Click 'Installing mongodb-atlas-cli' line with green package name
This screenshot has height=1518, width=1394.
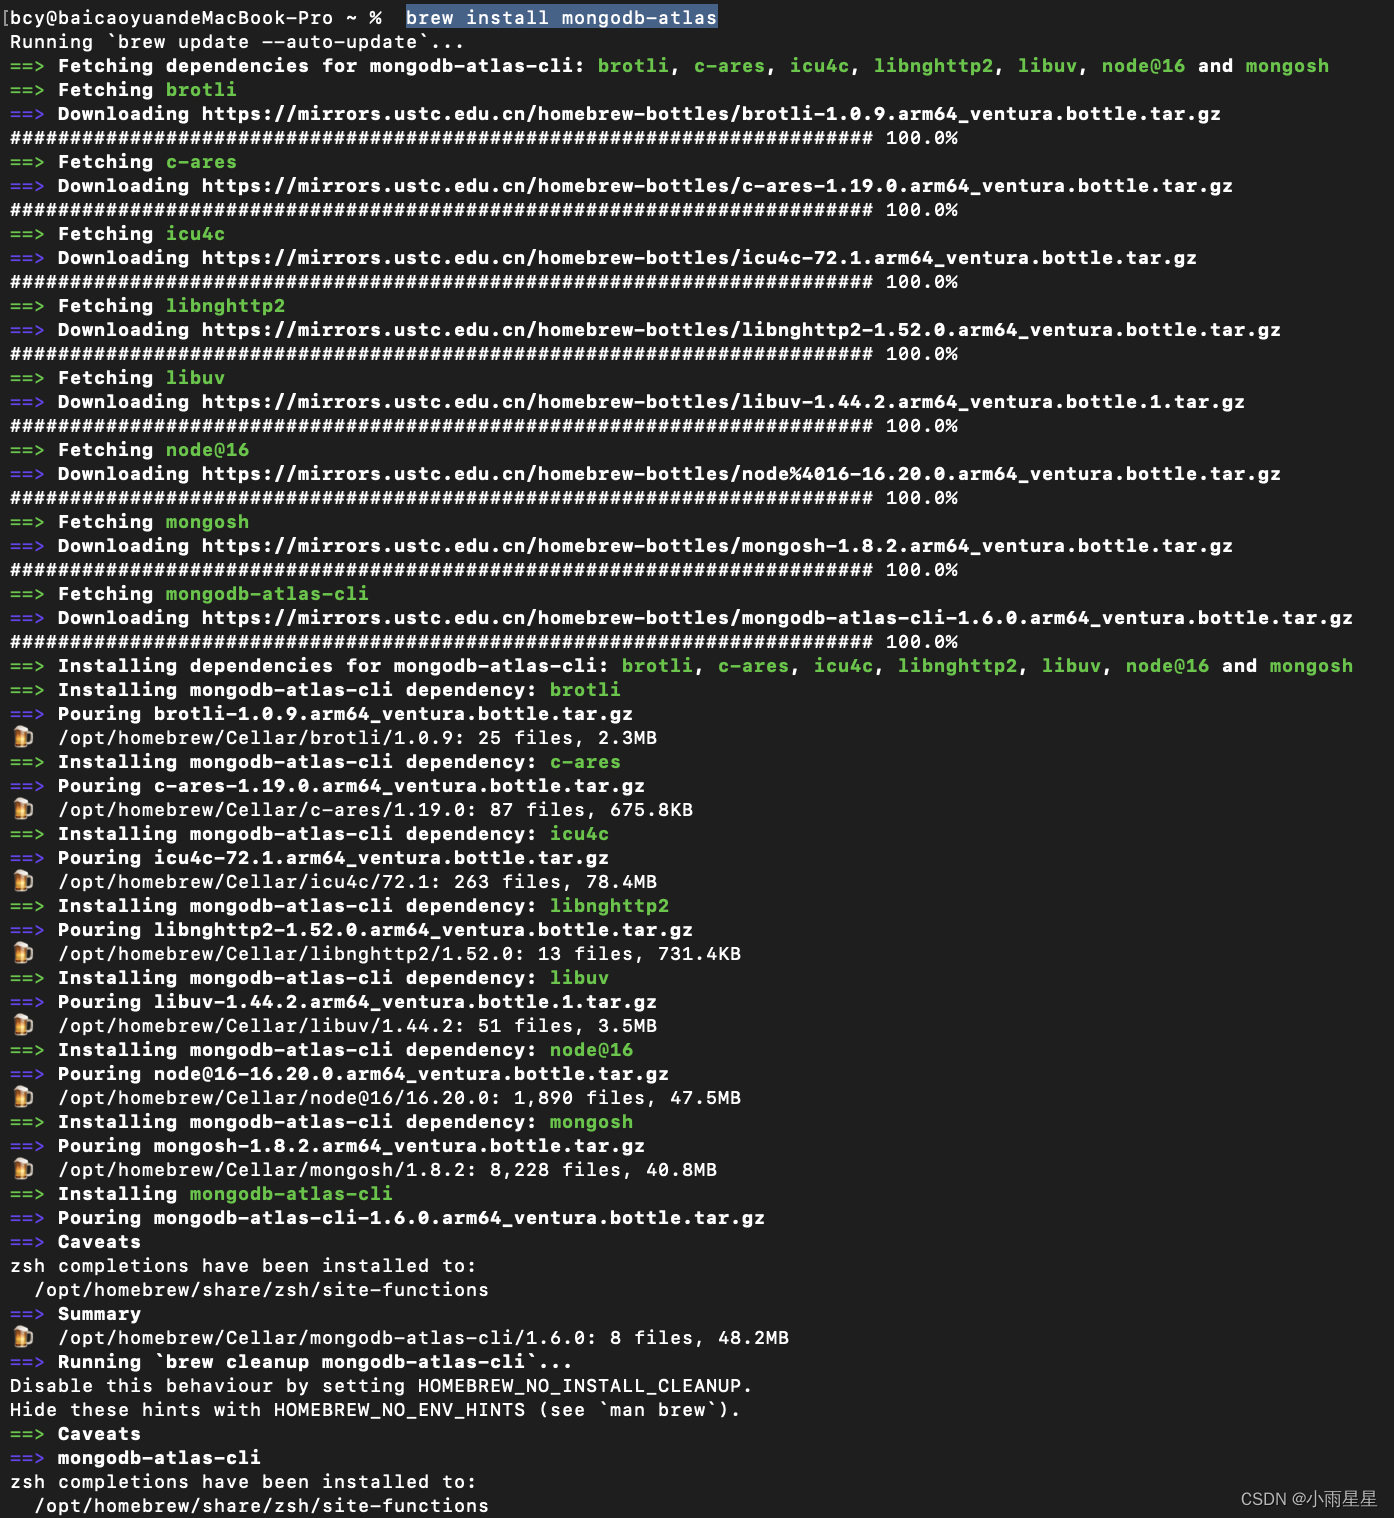point(201,1194)
